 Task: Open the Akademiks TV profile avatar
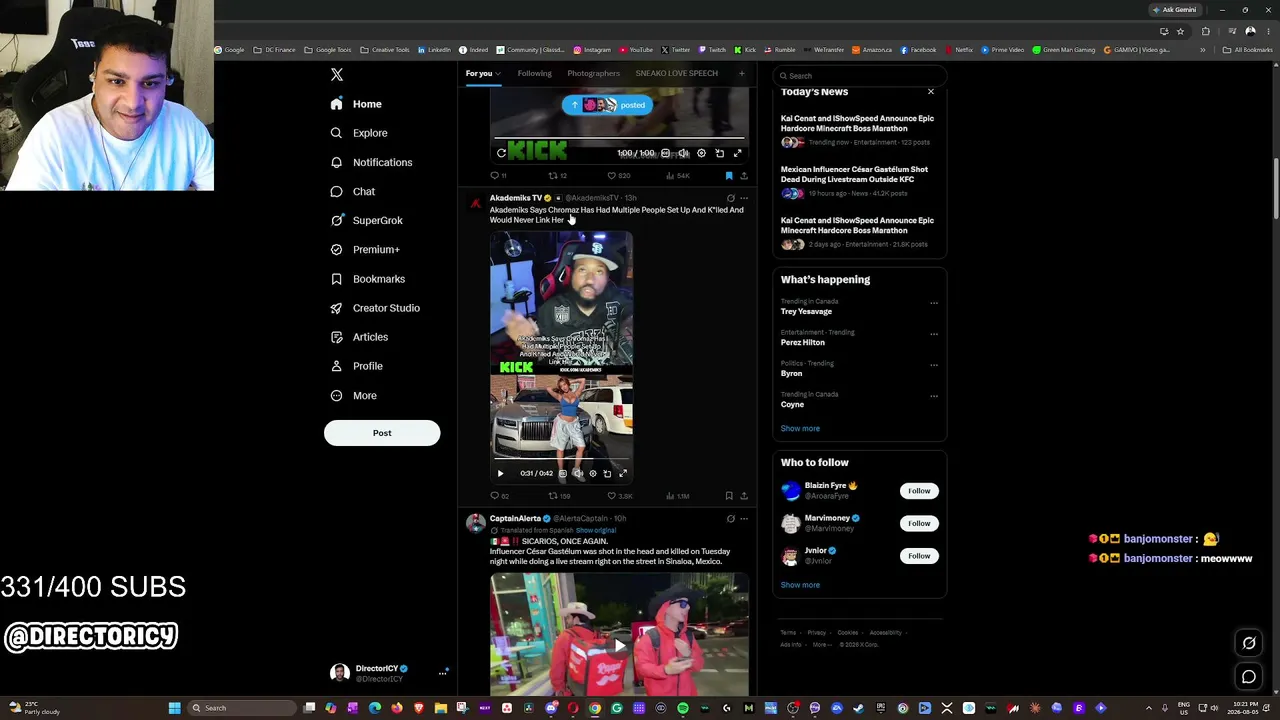(x=476, y=203)
